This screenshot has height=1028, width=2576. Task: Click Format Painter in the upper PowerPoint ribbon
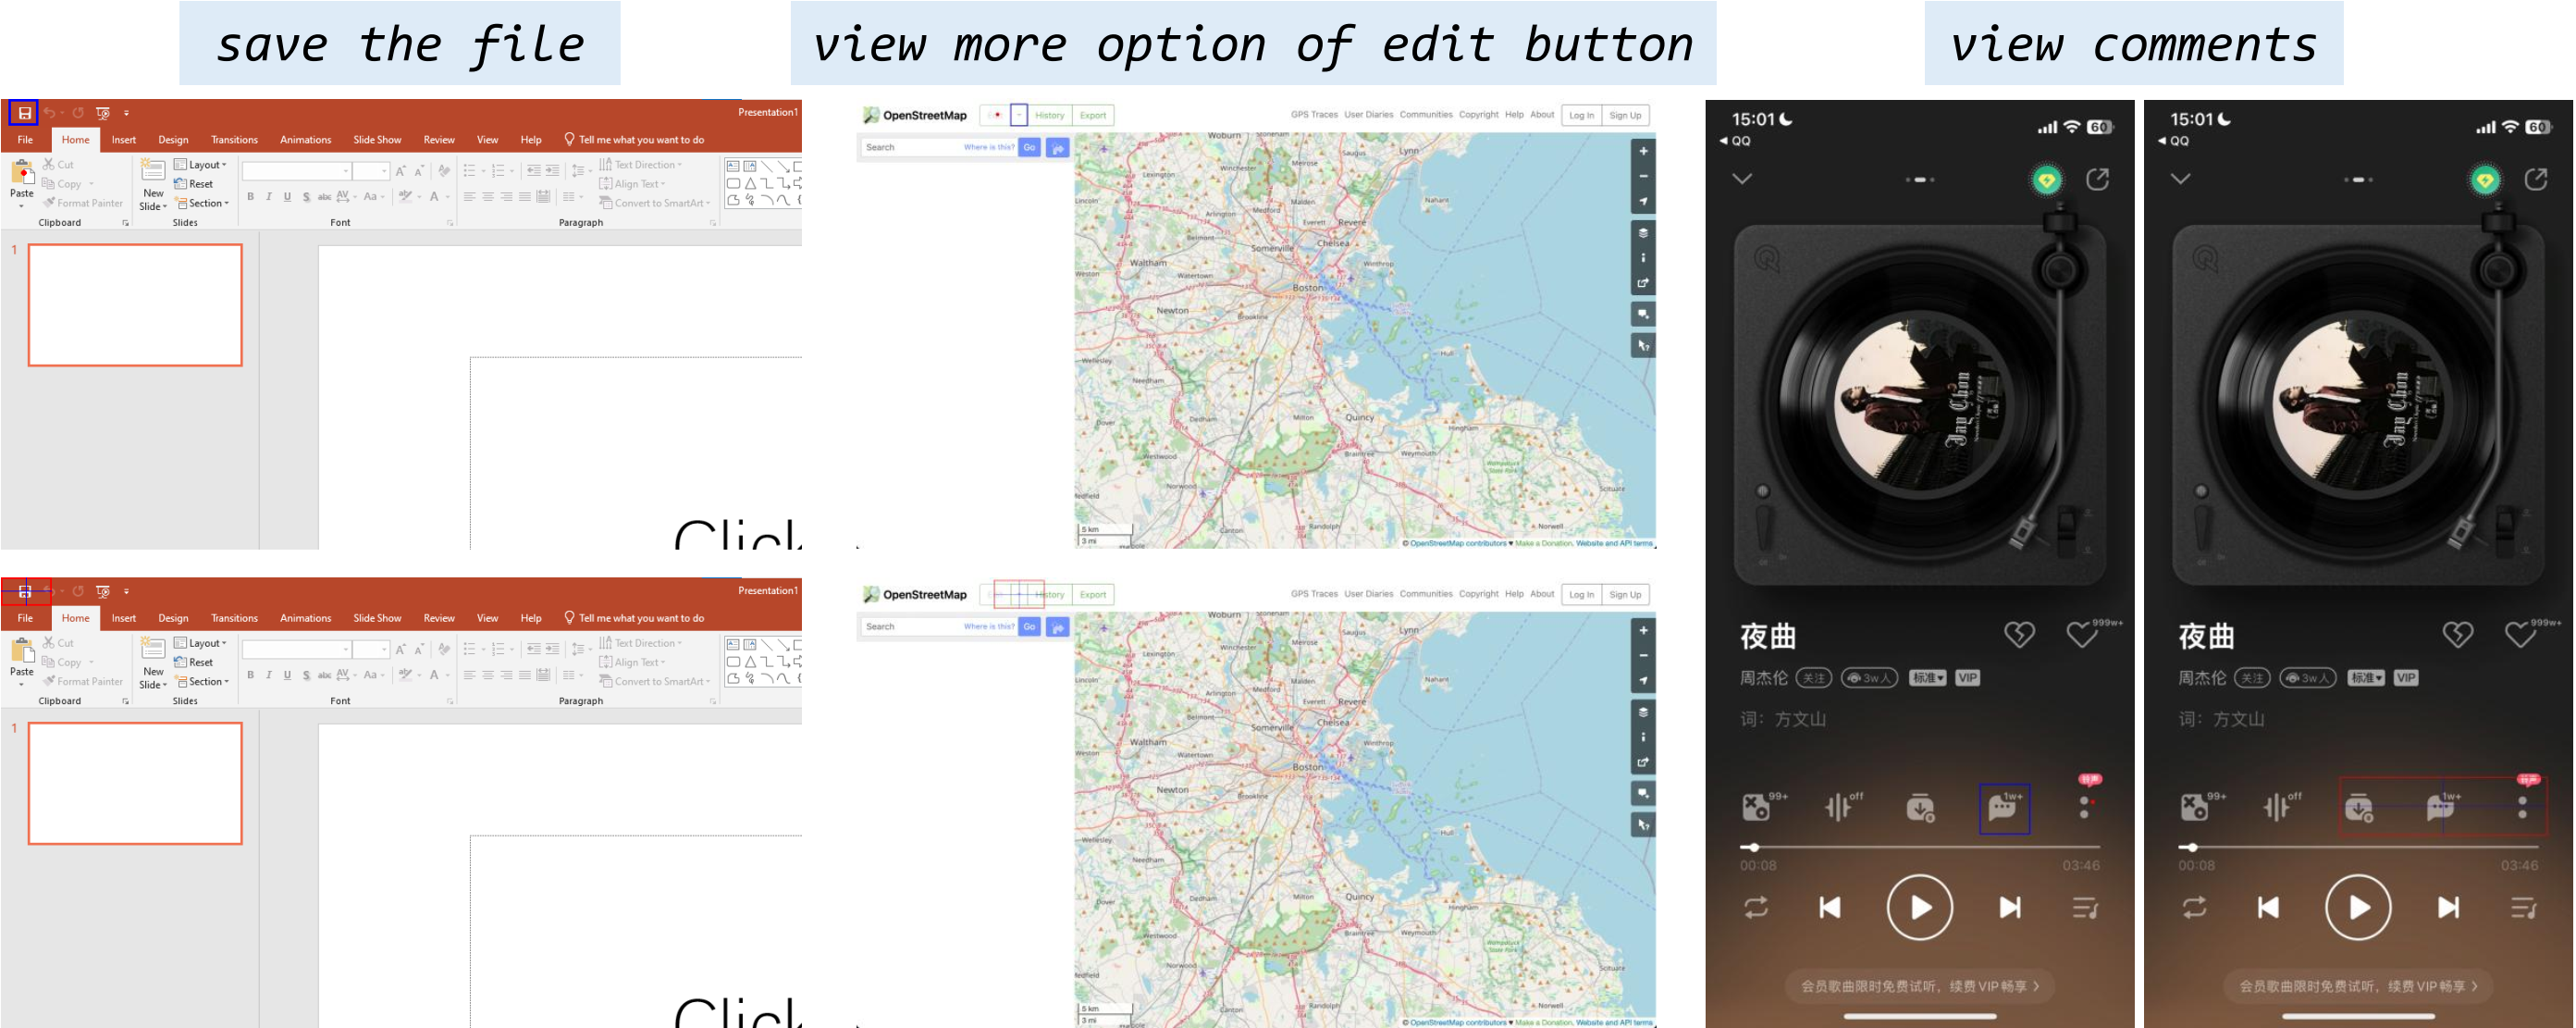(x=82, y=203)
